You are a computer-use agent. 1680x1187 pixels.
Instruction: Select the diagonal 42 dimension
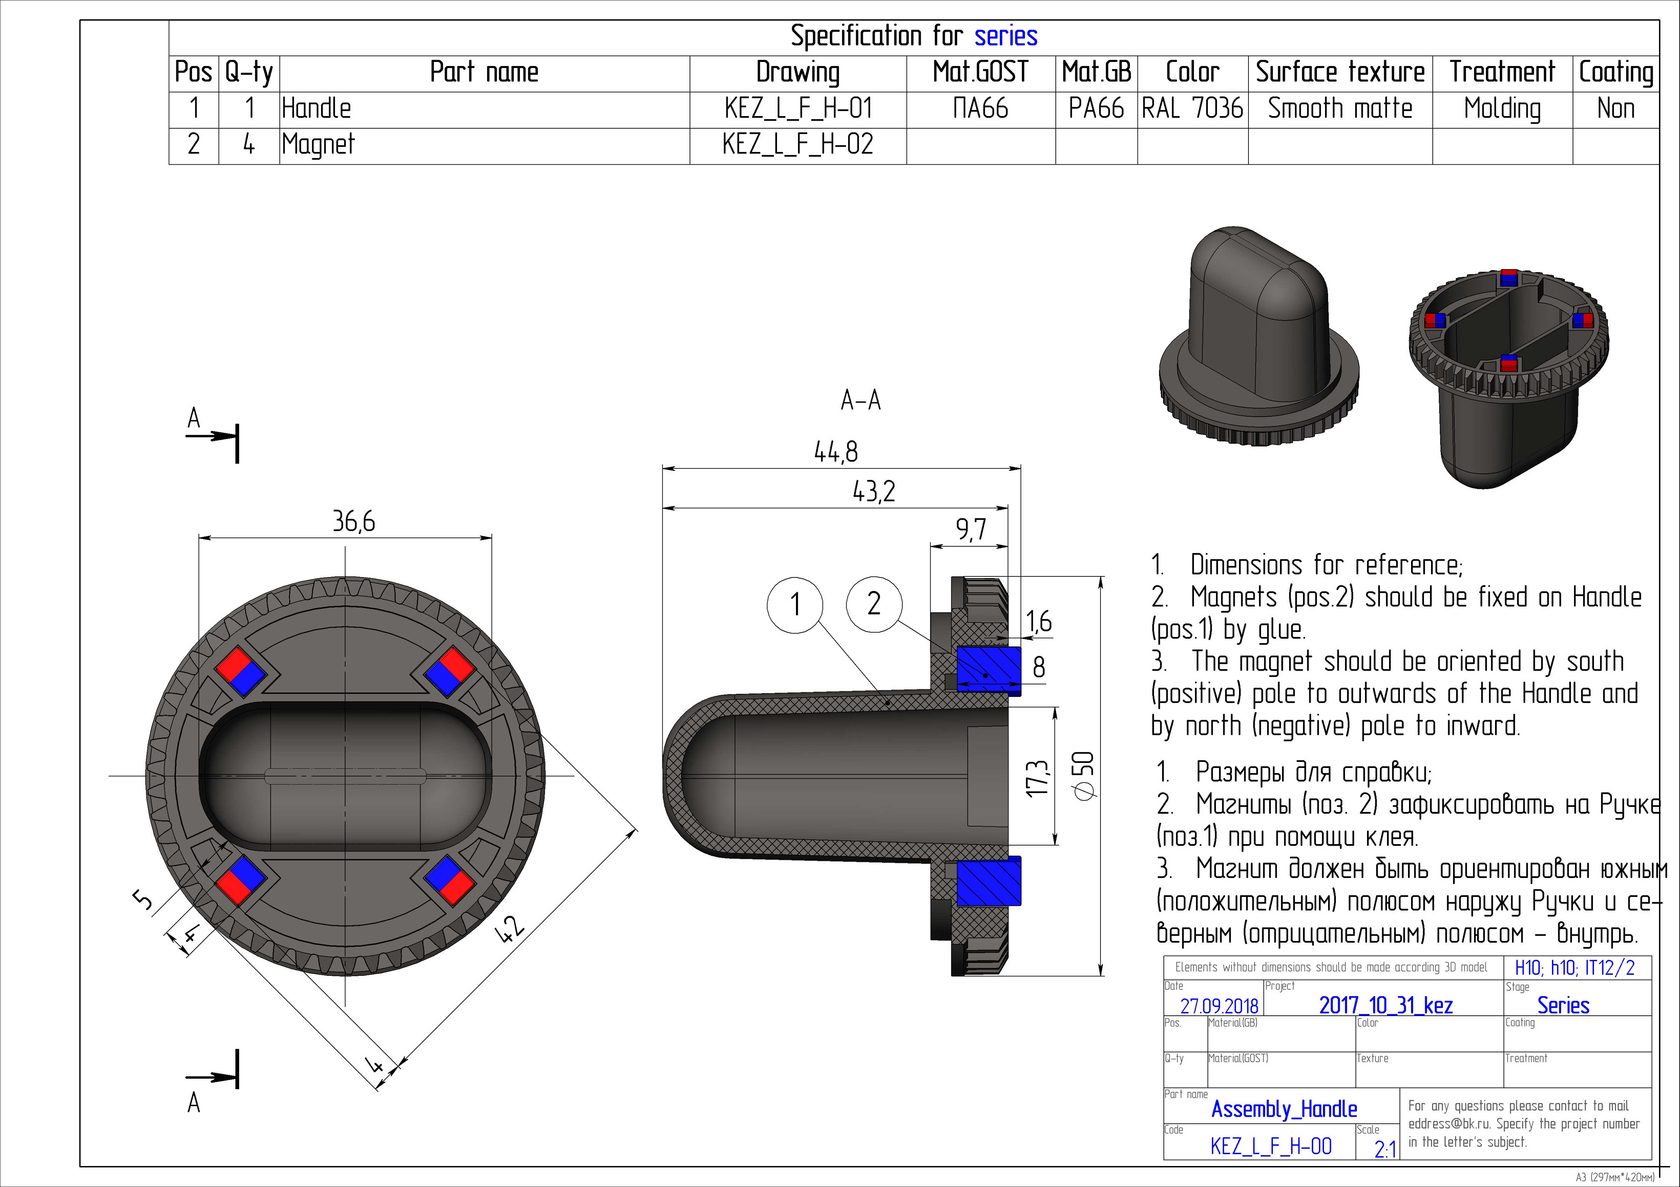tap(510, 928)
